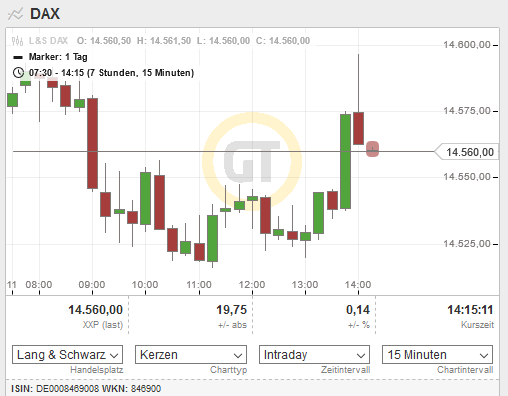Click the ISIN: DE0008469008 text
The height and width of the screenshot is (396, 508).
[55, 389]
